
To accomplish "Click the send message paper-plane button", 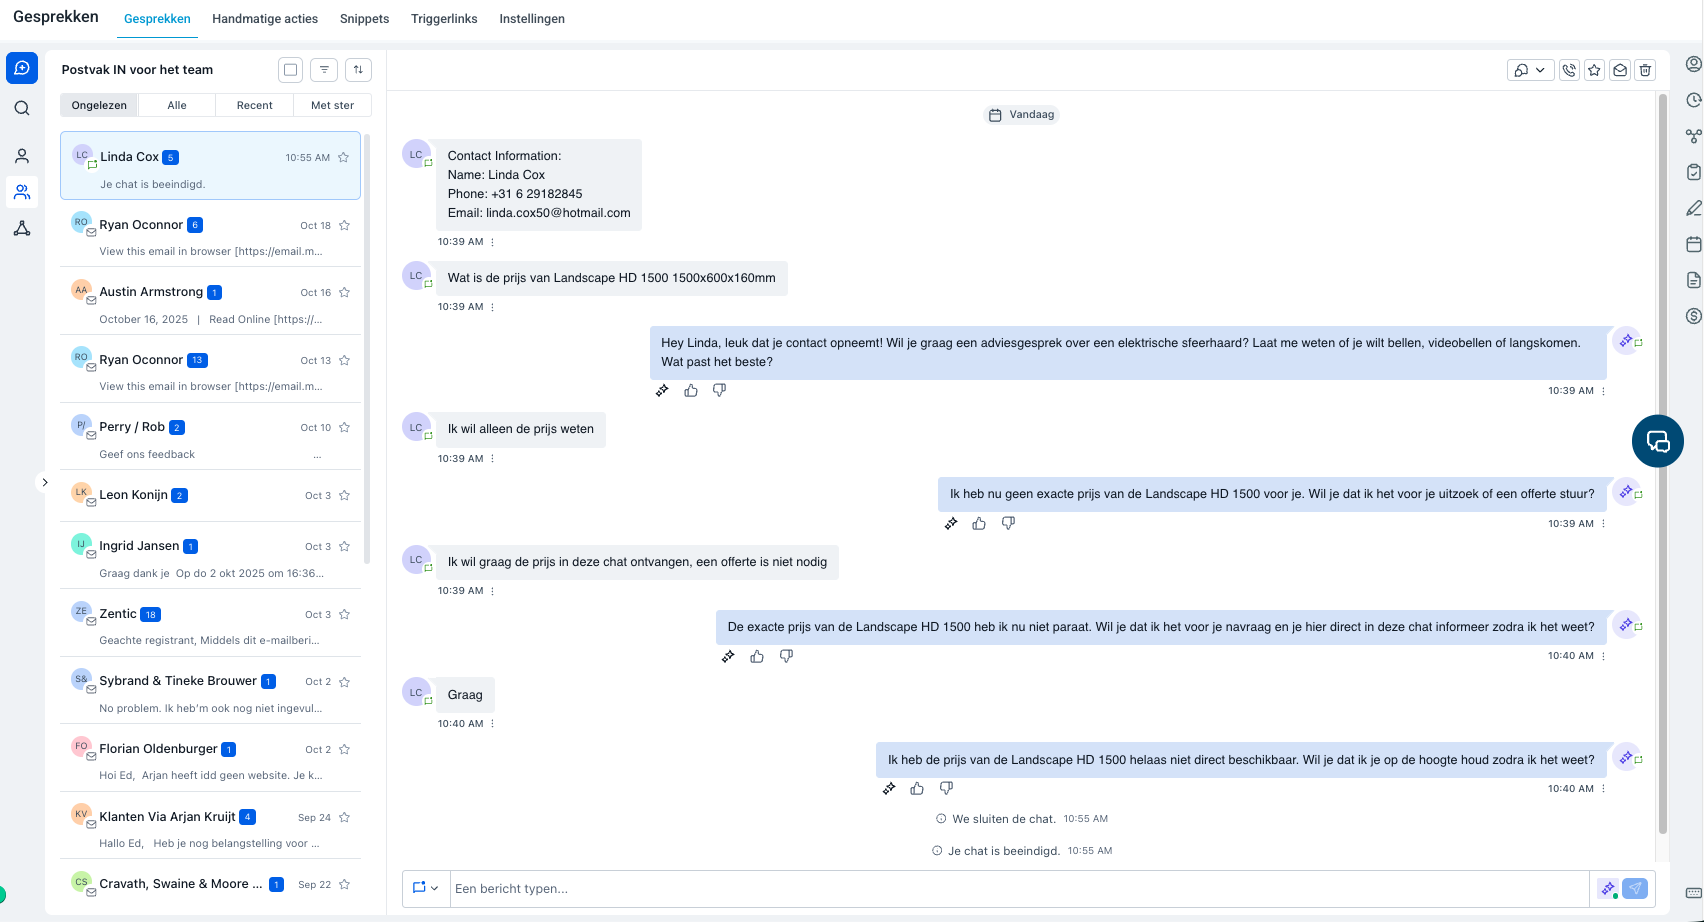I will pos(1635,888).
